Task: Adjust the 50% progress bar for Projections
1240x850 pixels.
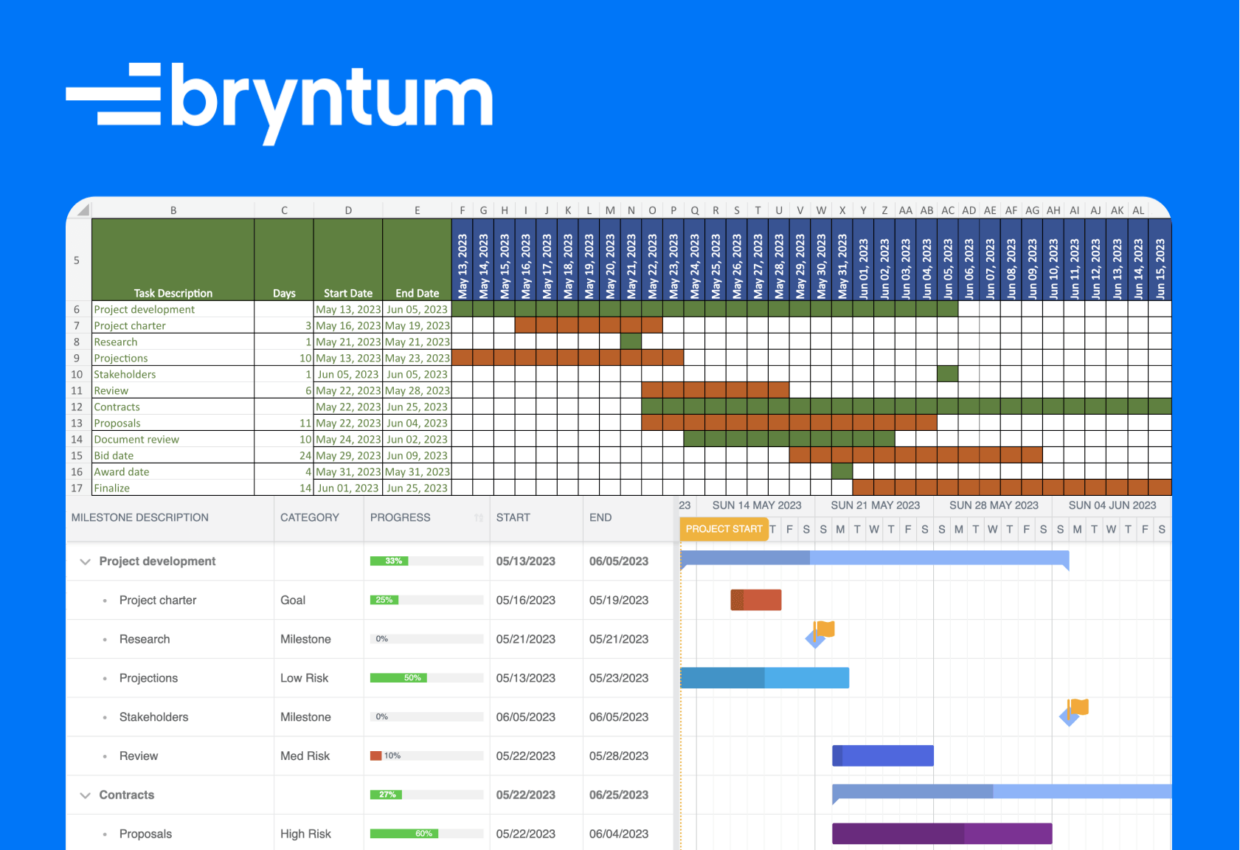Action: [414, 677]
